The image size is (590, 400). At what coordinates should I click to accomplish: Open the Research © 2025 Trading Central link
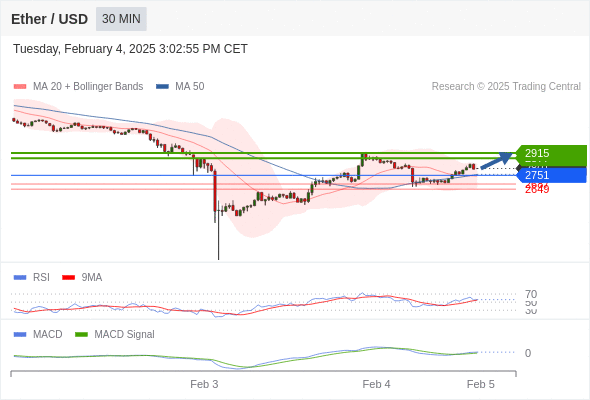pos(506,87)
